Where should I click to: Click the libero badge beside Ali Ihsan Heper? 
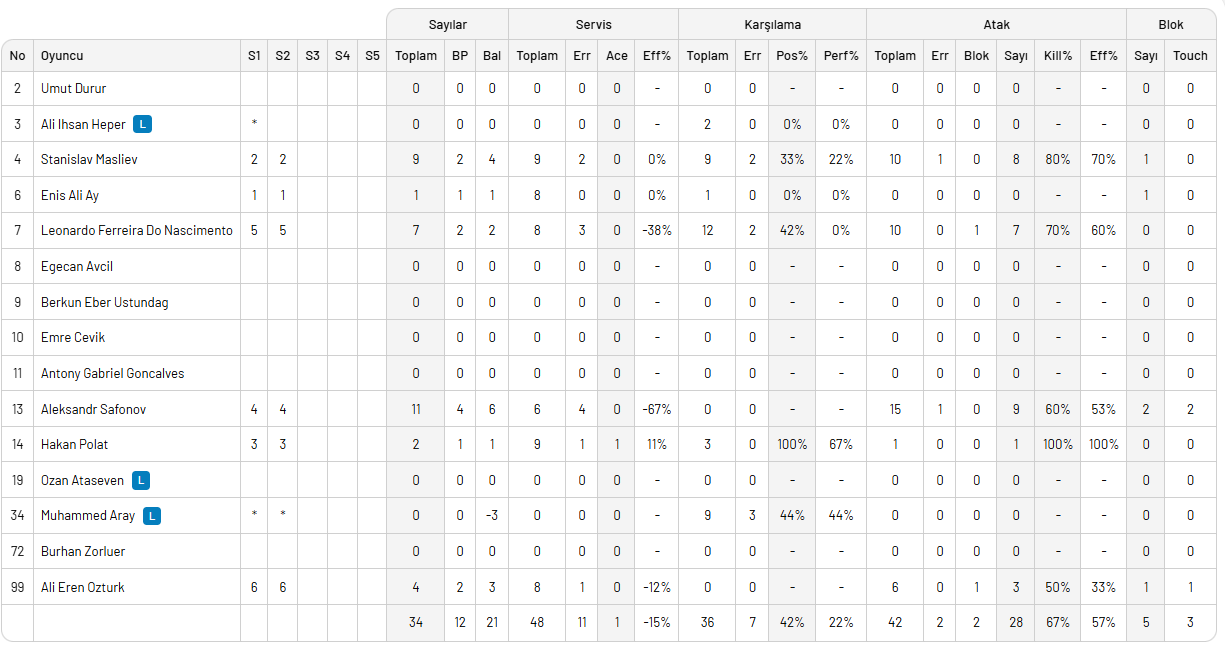pos(144,124)
